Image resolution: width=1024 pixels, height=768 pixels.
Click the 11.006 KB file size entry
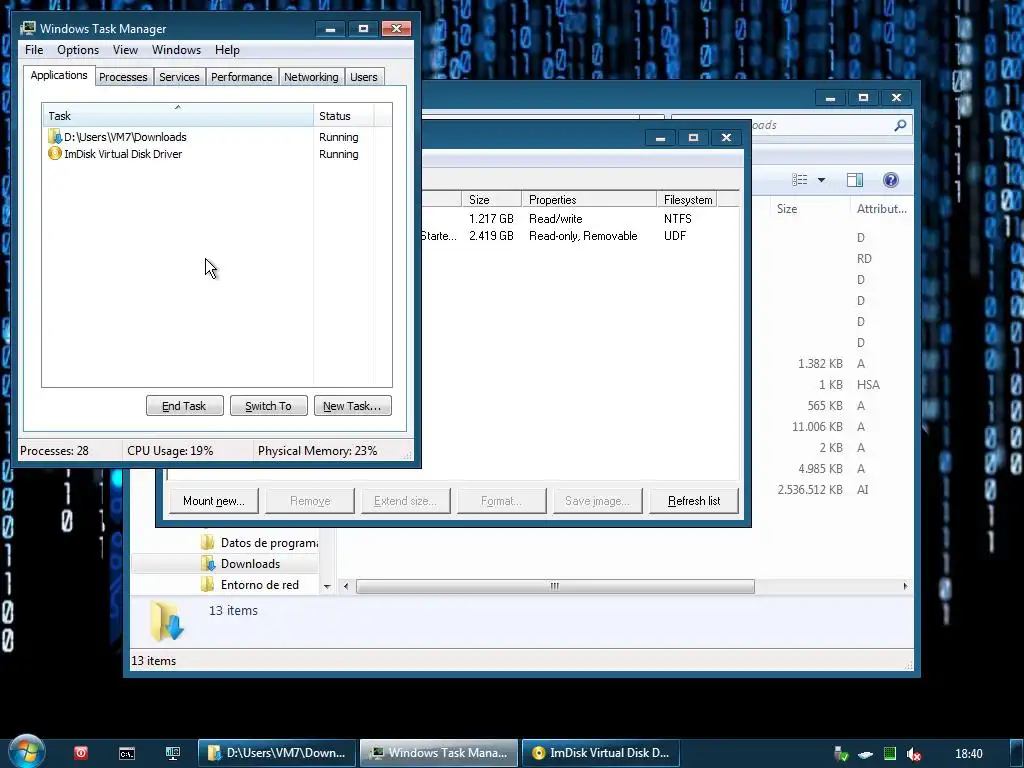pos(817,426)
